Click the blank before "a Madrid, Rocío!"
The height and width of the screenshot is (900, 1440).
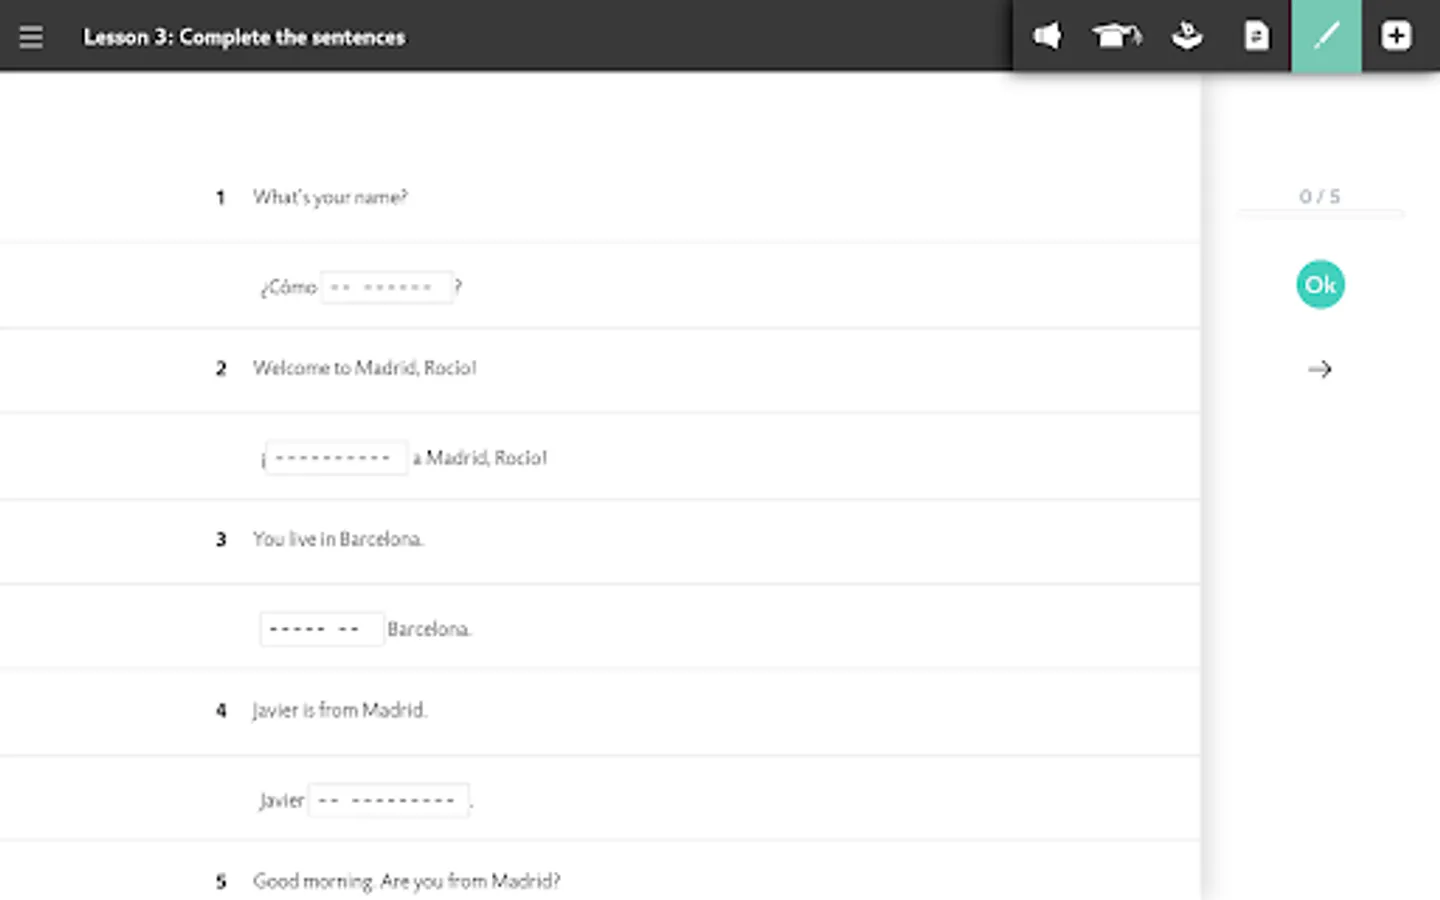336,458
